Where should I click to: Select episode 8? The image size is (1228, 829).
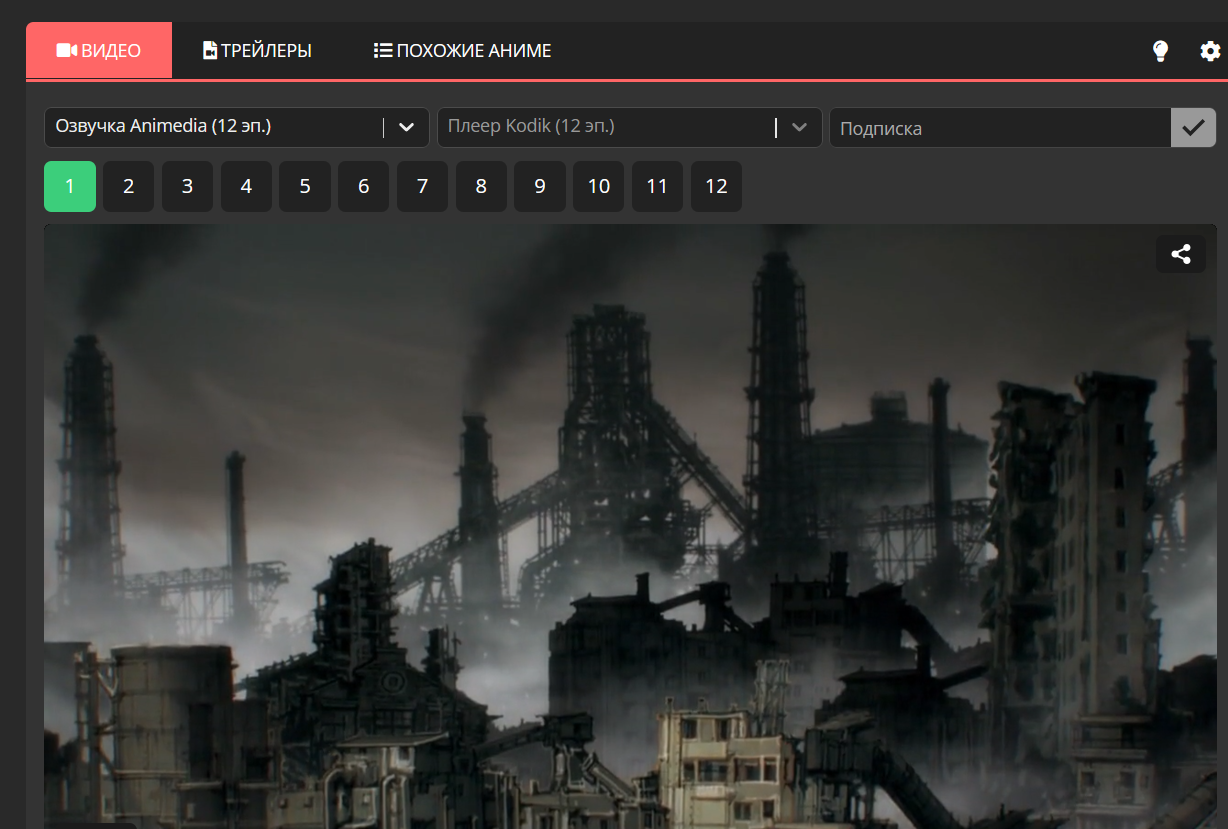481,186
